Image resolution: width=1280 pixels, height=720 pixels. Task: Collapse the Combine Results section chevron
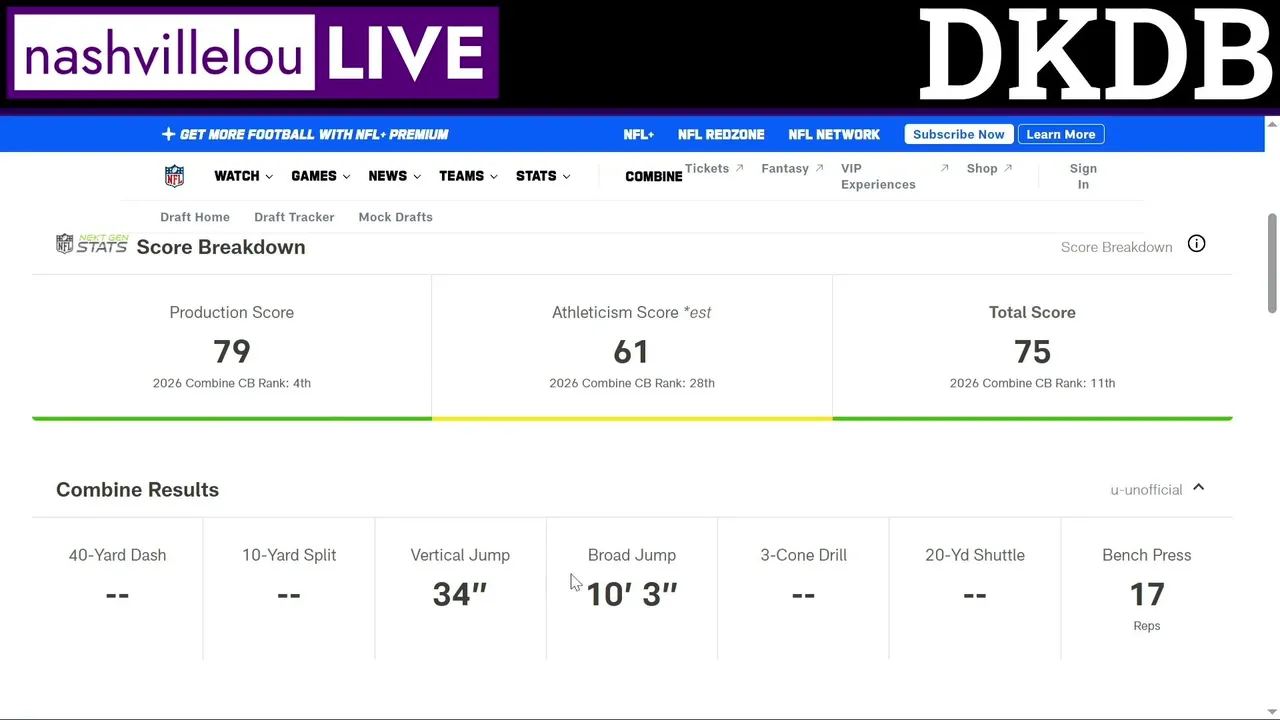[x=1198, y=488]
